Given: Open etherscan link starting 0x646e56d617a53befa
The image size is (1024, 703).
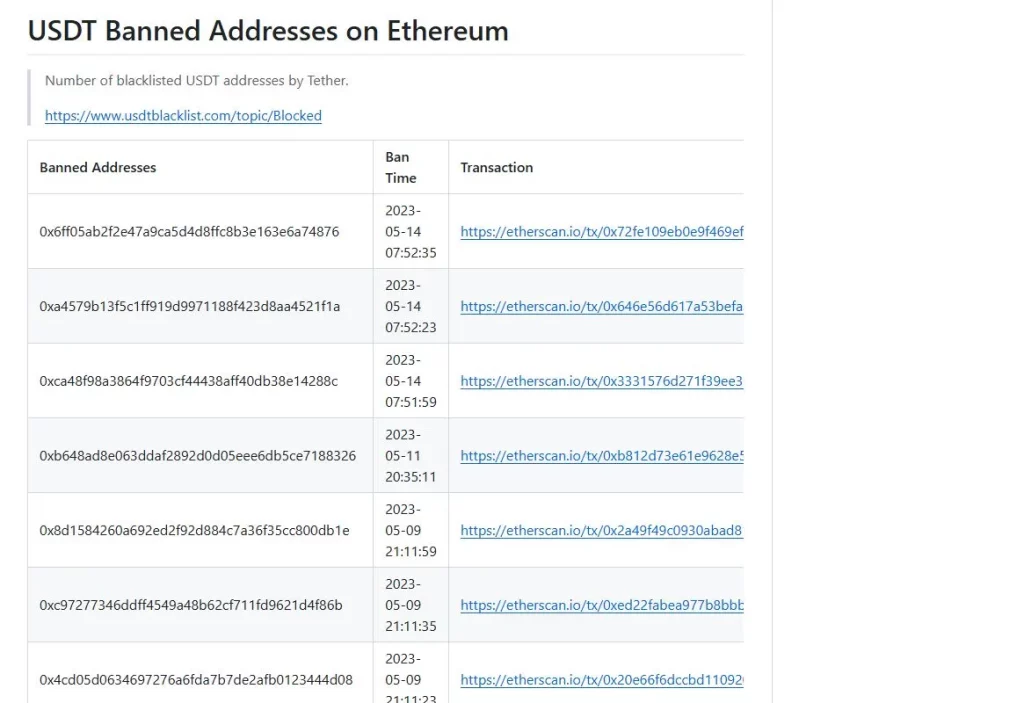Looking at the screenshot, I should pos(601,306).
